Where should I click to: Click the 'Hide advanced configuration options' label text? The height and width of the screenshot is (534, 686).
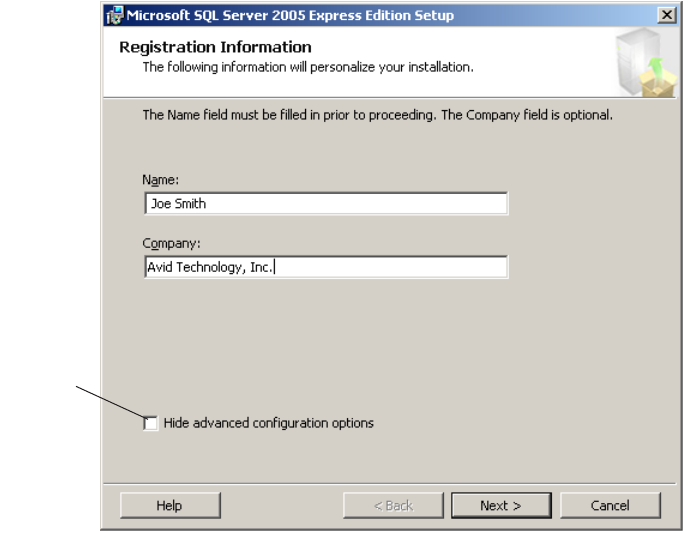(x=269, y=423)
